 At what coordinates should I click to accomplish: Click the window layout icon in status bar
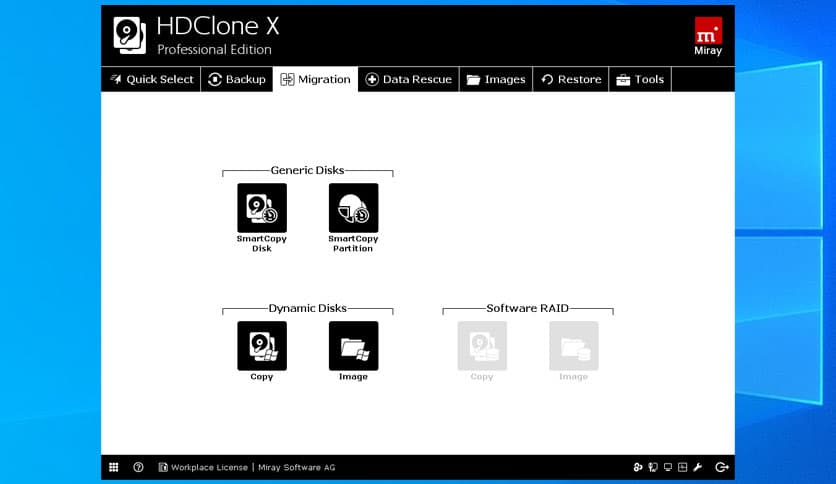[x=682, y=467]
